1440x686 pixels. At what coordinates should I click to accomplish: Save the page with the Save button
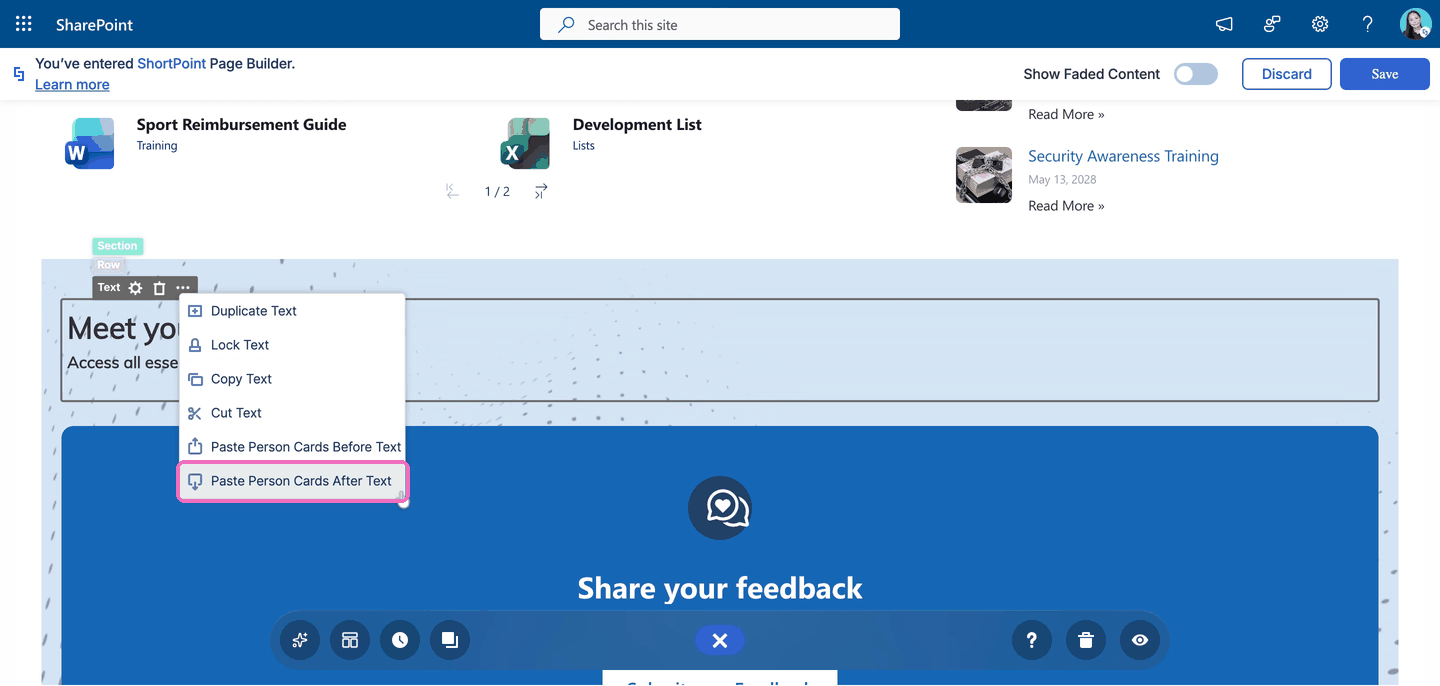(x=1385, y=74)
